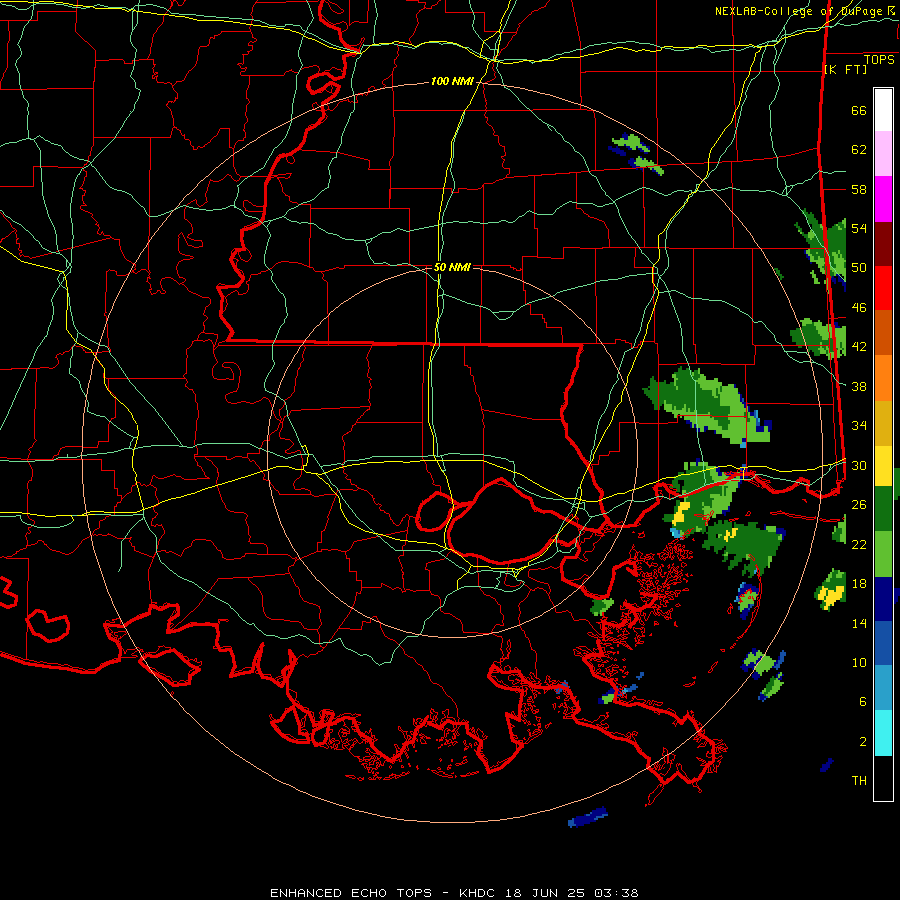Click the cyan legend swatch near the 2 label
900x900 pixels.
[883, 733]
